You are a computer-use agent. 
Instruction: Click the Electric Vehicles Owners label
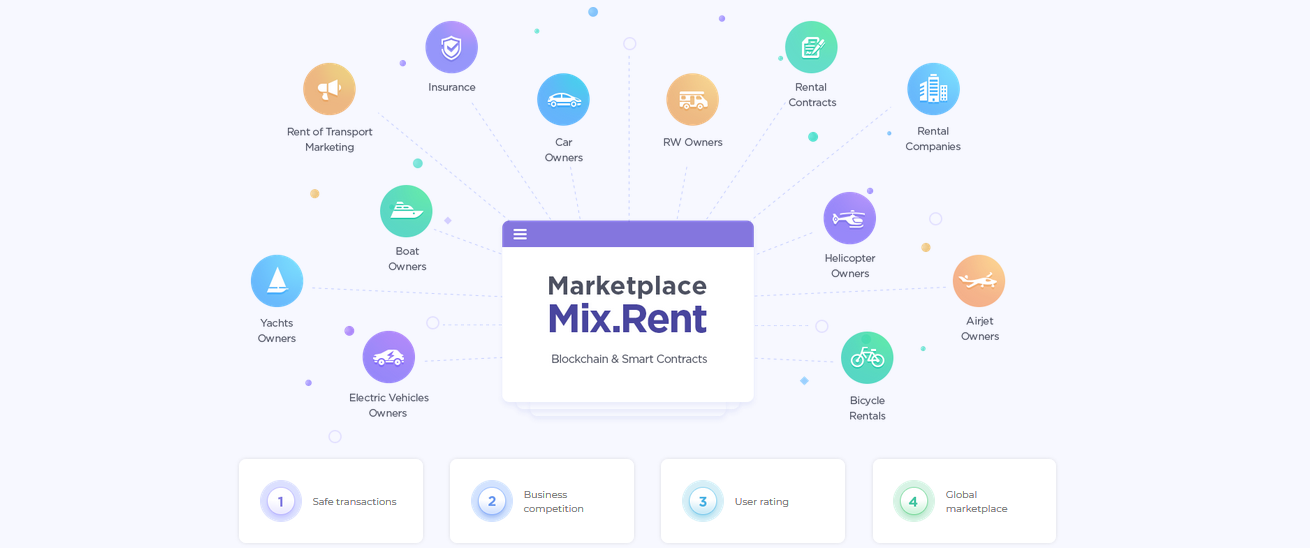389,405
